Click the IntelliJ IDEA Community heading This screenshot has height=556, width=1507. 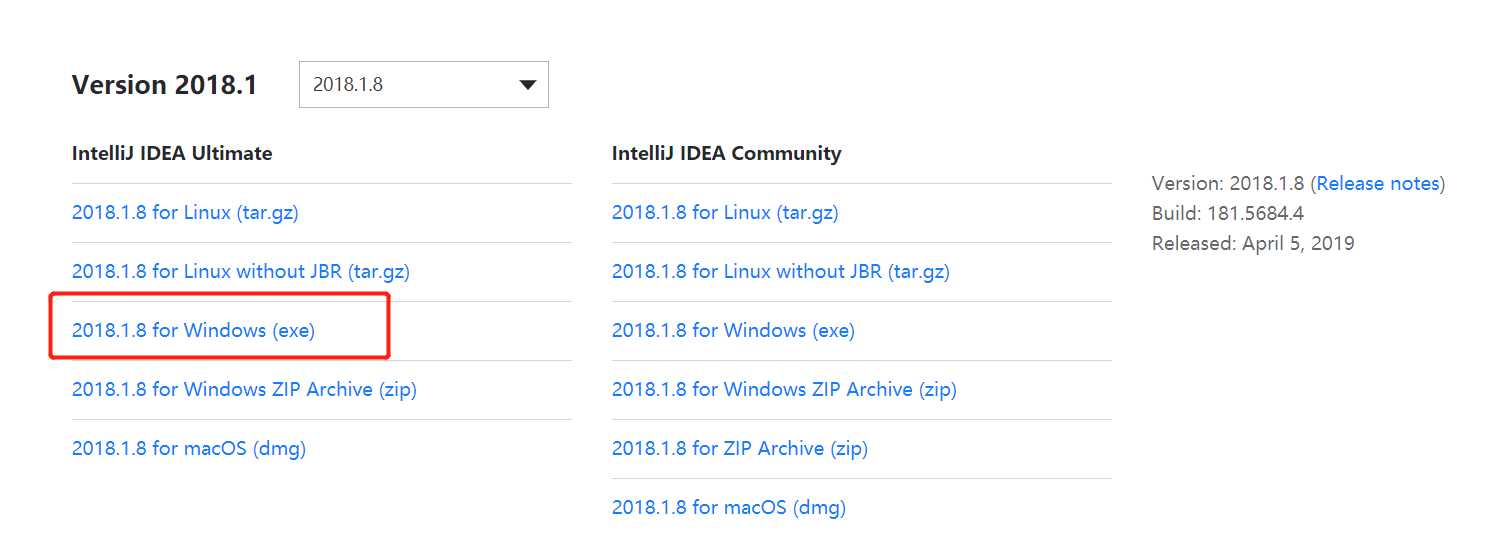(x=727, y=153)
